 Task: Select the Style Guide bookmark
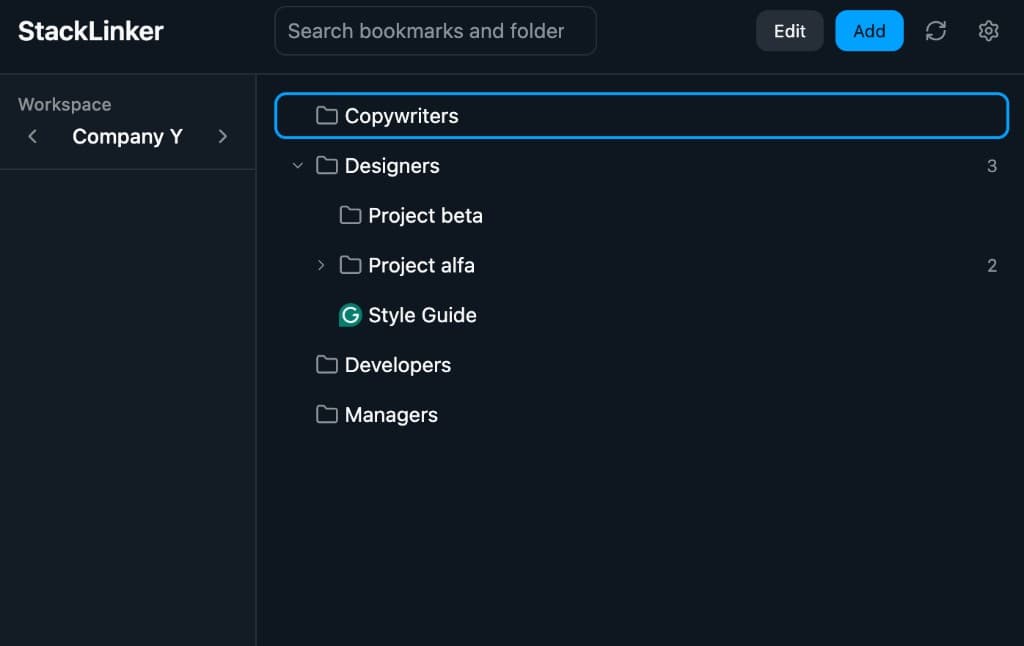[x=421, y=315]
